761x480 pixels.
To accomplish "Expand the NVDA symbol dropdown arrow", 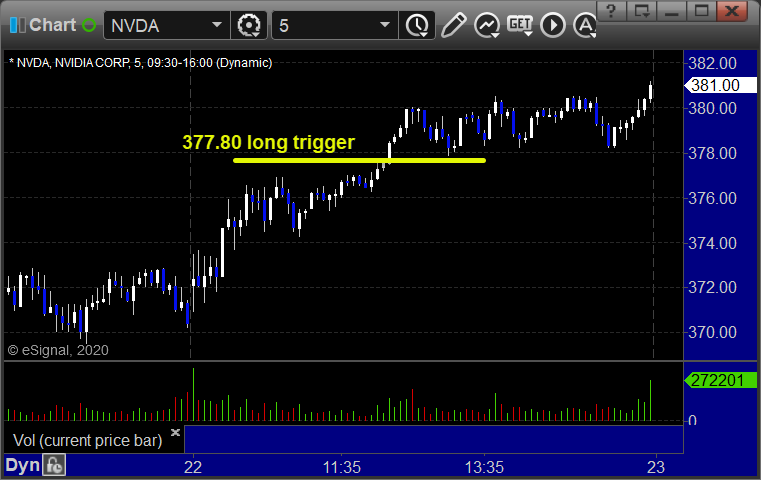I will (217, 24).
